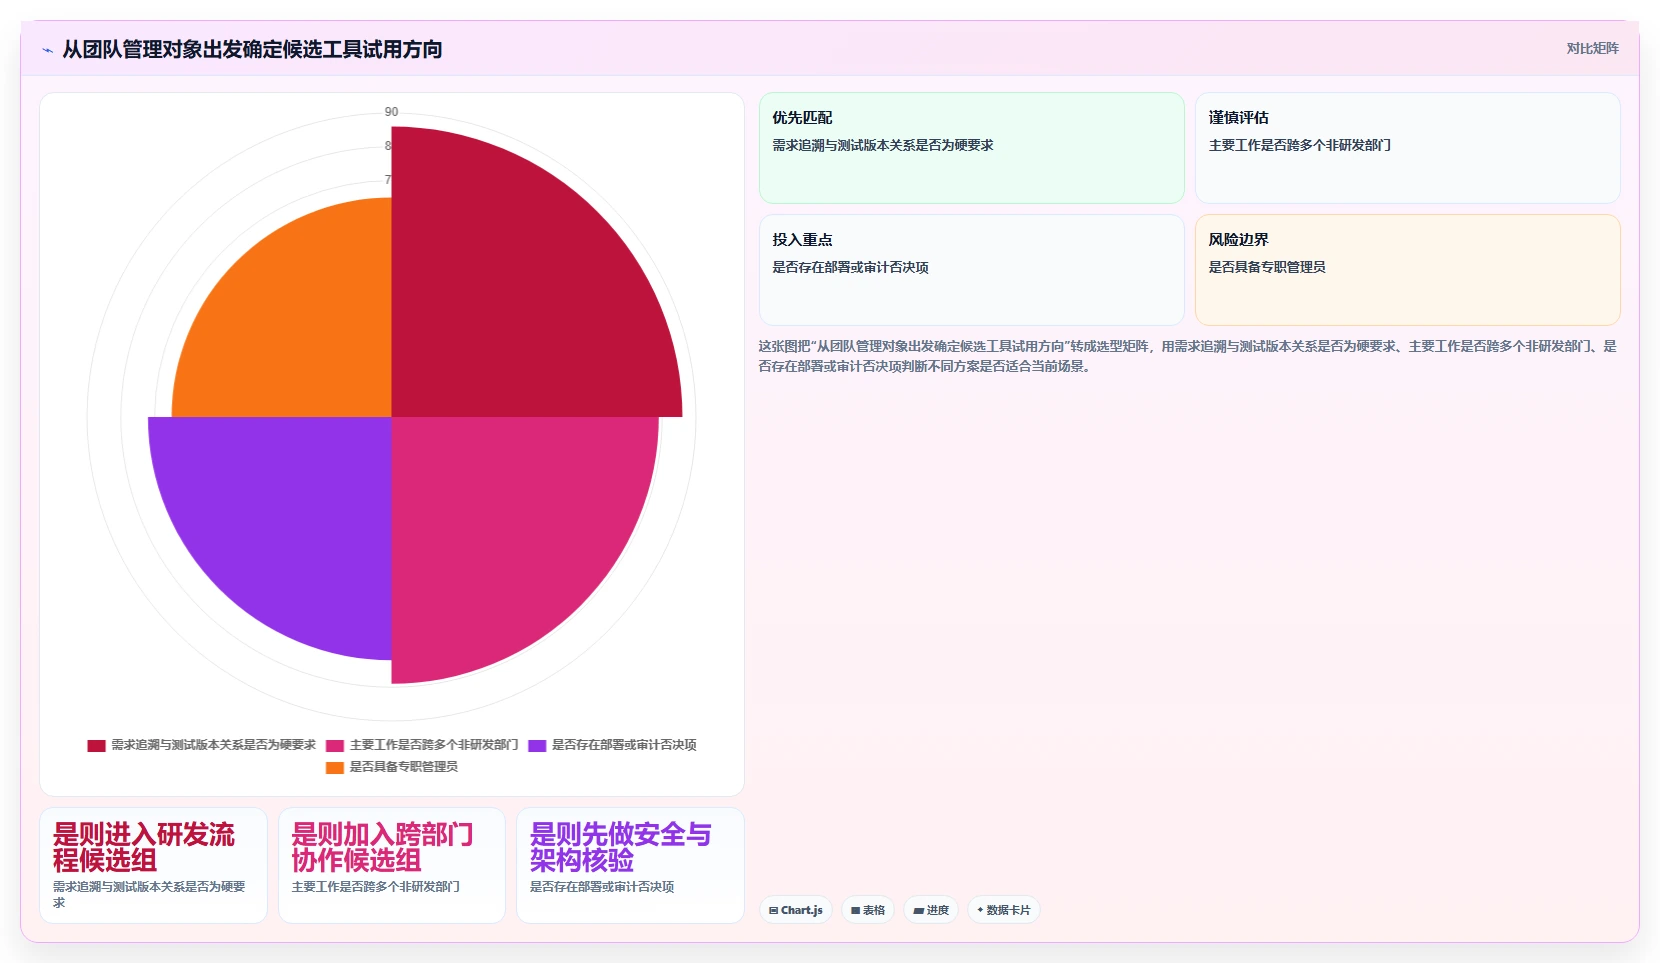The image size is (1660, 963).
Task: Open the 谨慎评估 matrix card
Action: (x=1408, y=148)
